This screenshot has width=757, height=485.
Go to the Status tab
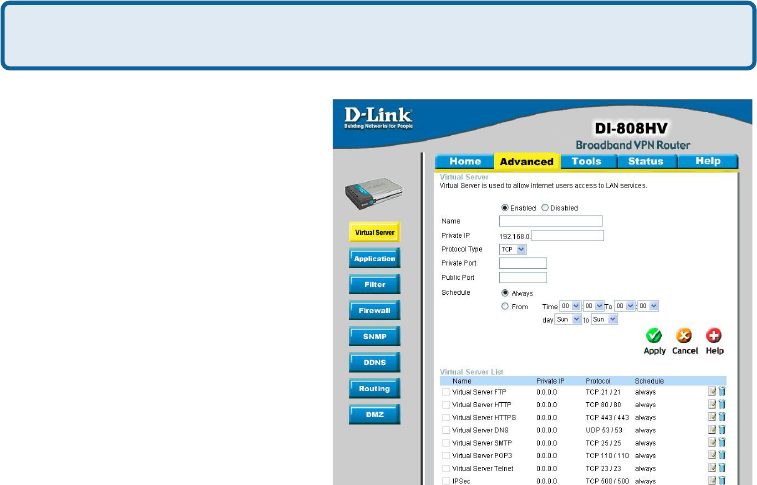click(x=646, y=161)
